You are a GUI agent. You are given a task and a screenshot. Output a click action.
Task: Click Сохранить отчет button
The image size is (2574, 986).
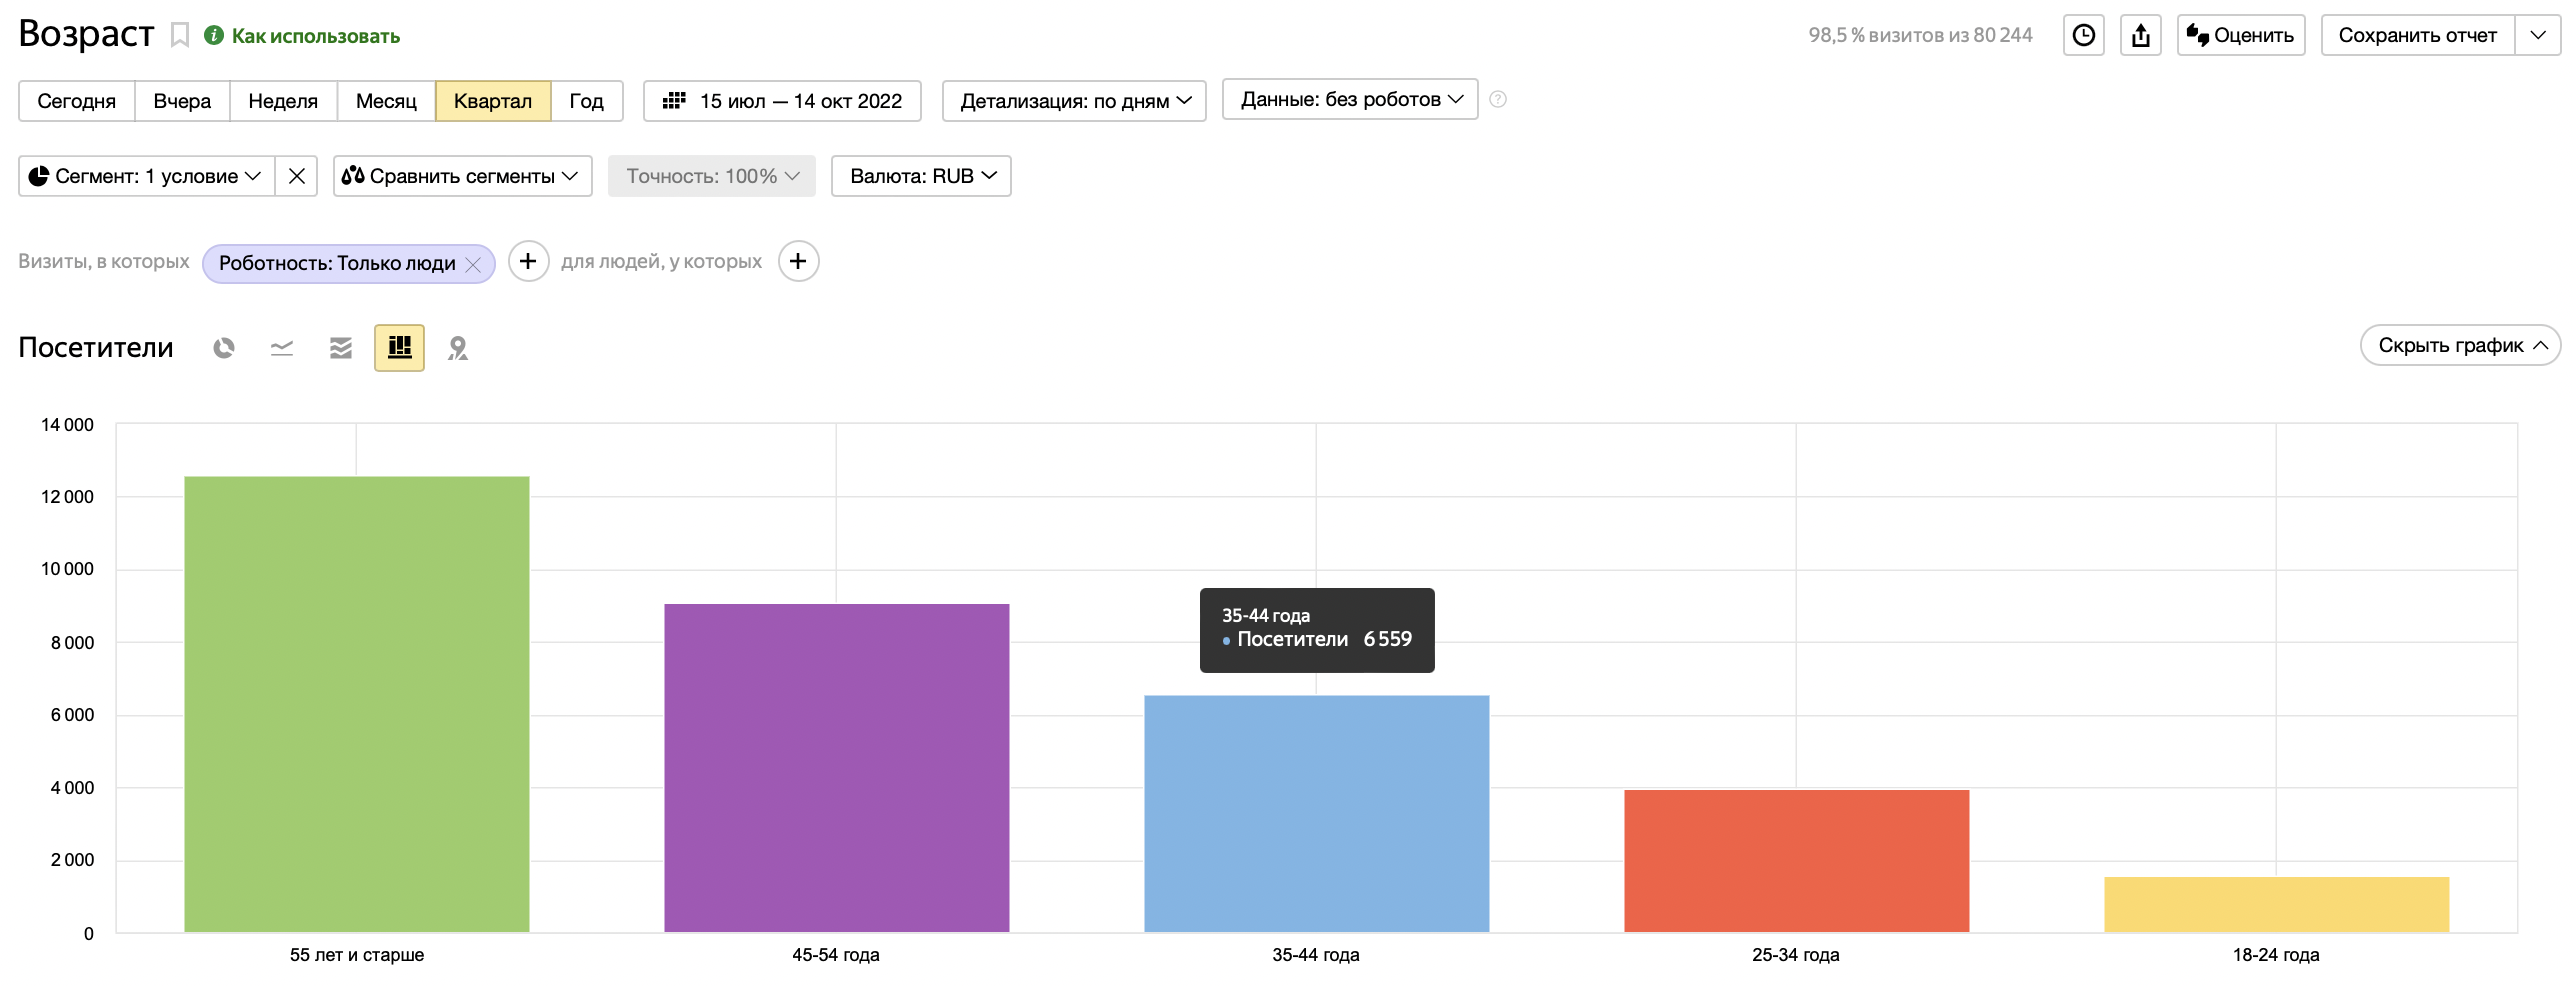(x=2417, y=35)
